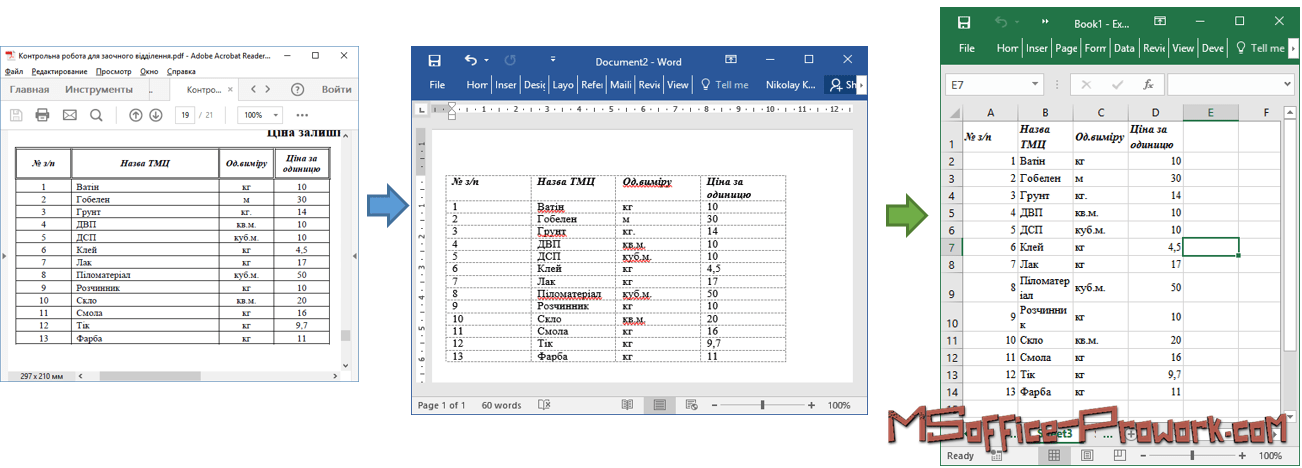
Task: Click the Excel Select All corner triangle
Action: 953,113
